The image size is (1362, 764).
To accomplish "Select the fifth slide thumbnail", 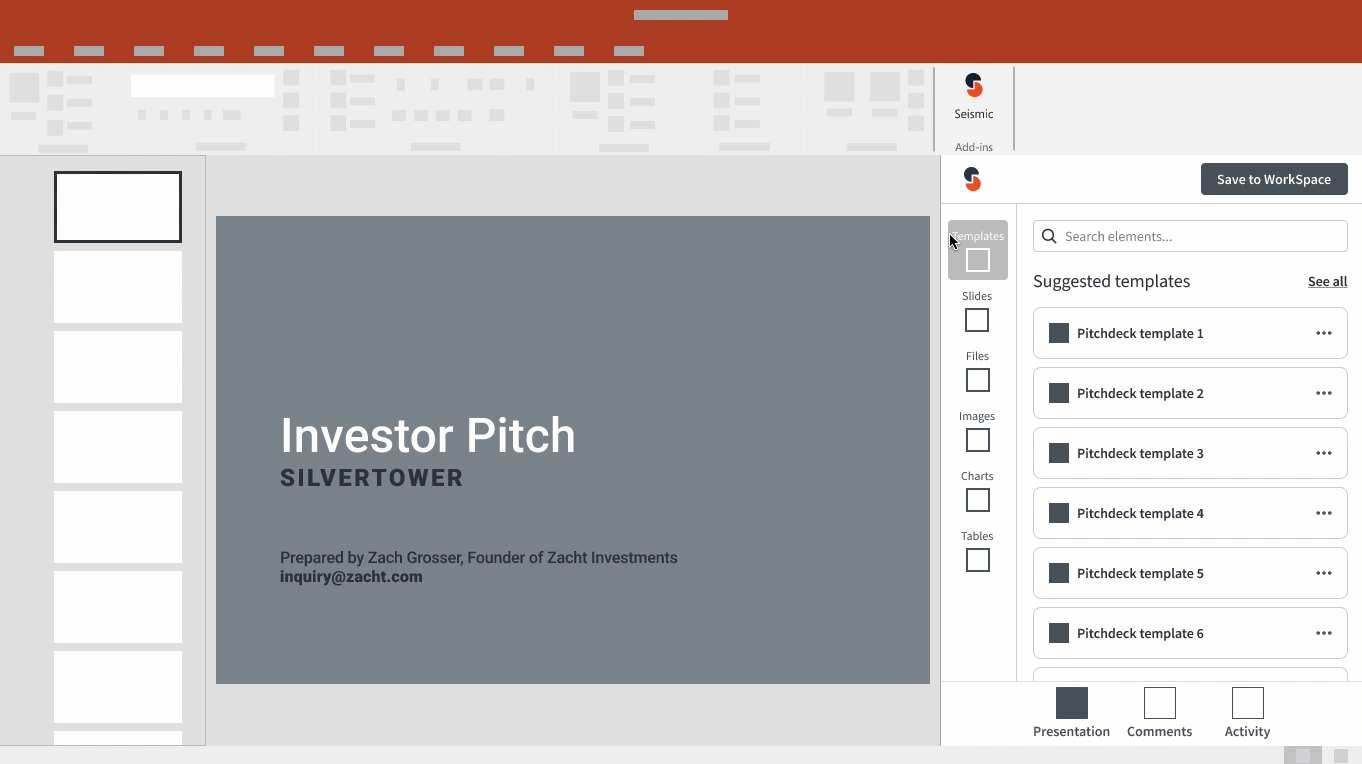I will click(118, 527).
